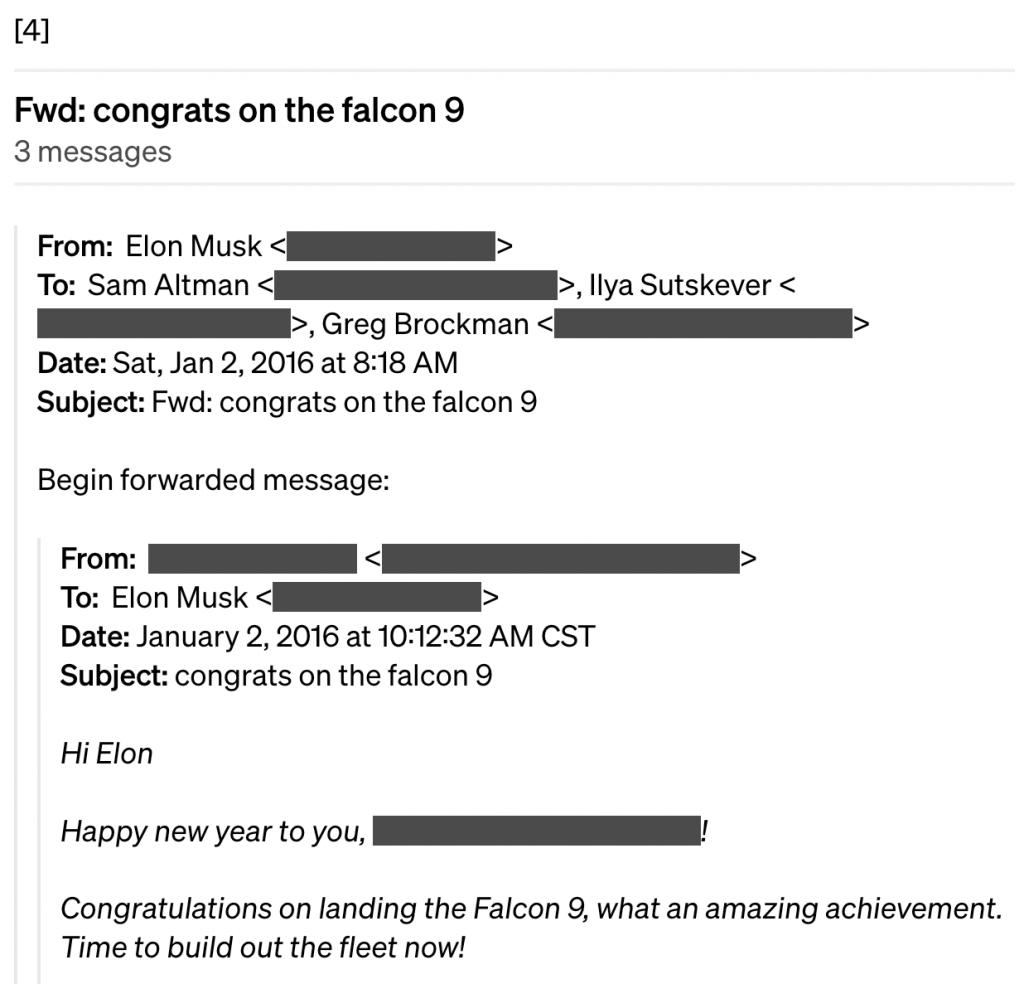
Task: Click recipient name Greg Brockman
Action: [425, 324]
